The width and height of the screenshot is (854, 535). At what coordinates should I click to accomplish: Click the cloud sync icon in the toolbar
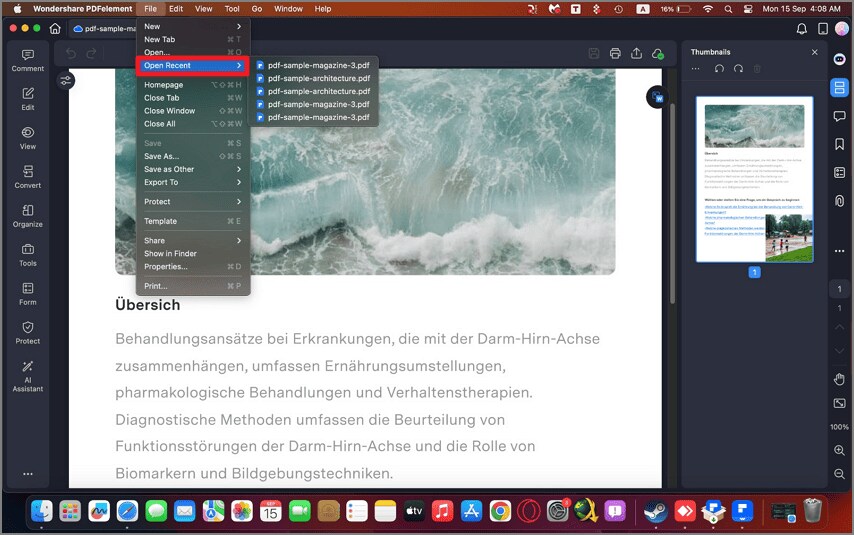(658, 54)
